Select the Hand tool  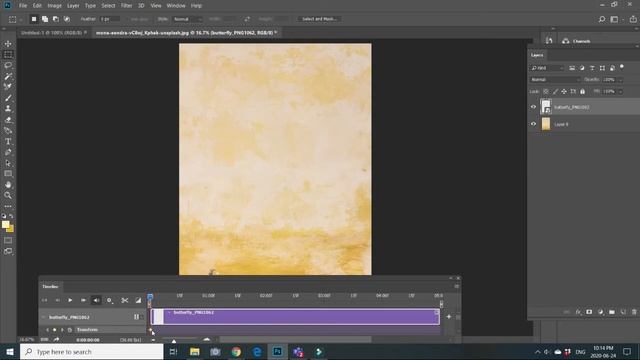pos(8,184)
